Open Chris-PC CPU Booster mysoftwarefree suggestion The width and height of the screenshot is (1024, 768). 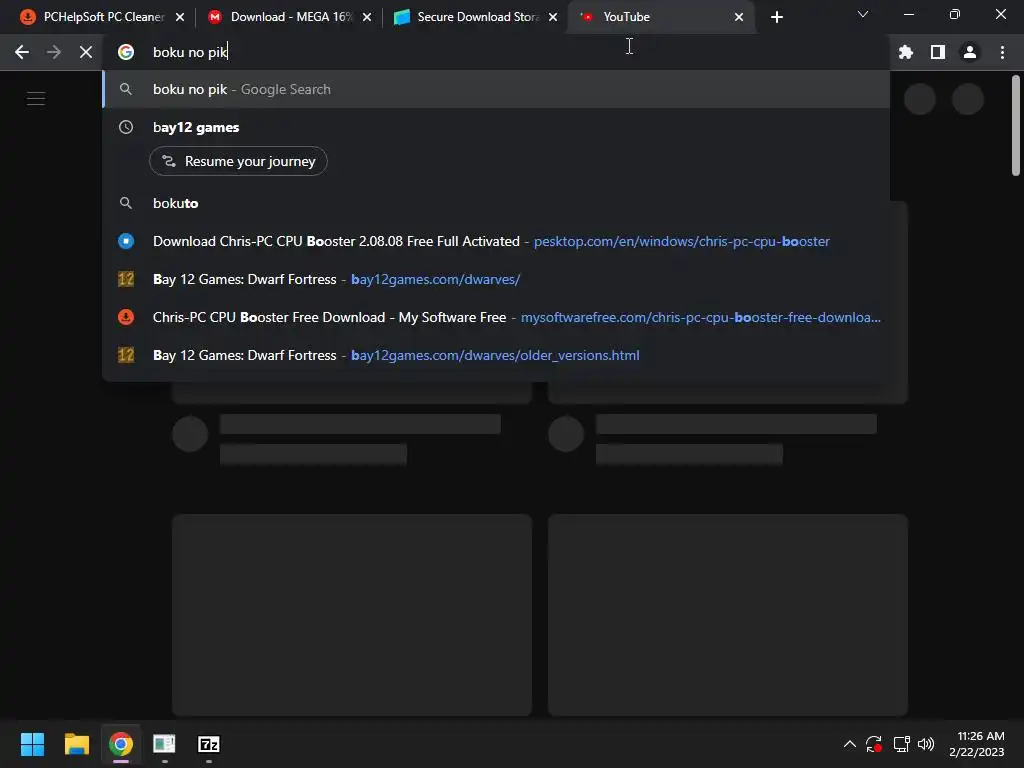tap(496, 317)
